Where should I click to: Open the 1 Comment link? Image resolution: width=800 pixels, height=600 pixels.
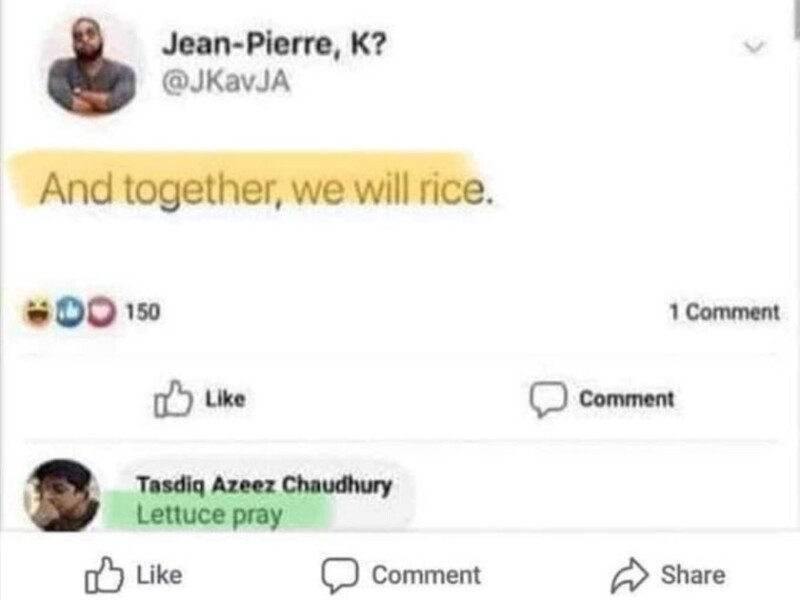[x=724, y=312]
